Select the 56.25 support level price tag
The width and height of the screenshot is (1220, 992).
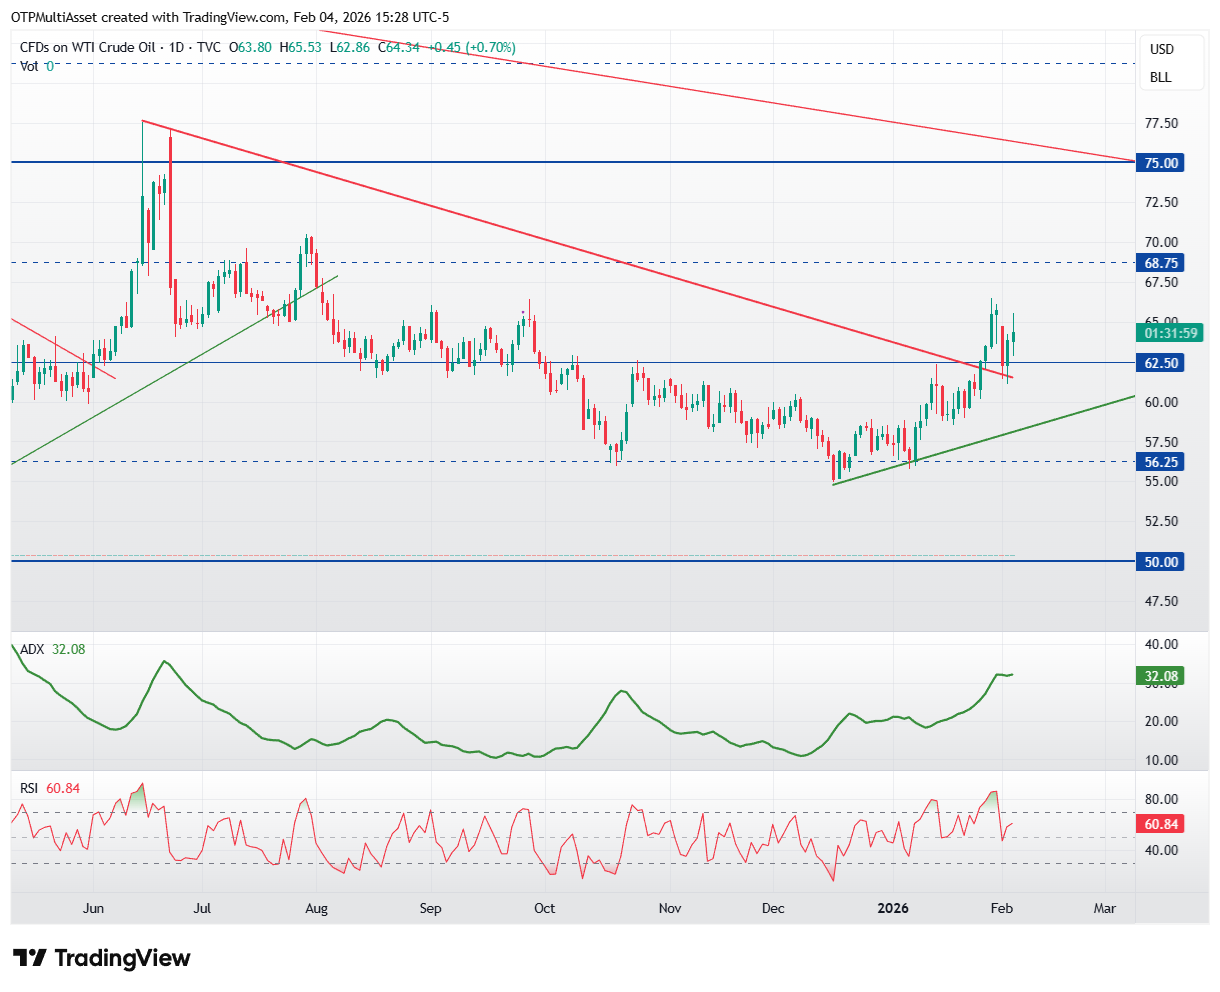coord(1160,462)
